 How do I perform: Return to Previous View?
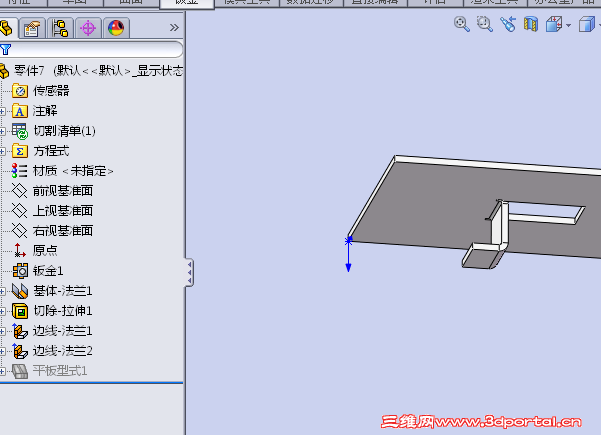508,25
